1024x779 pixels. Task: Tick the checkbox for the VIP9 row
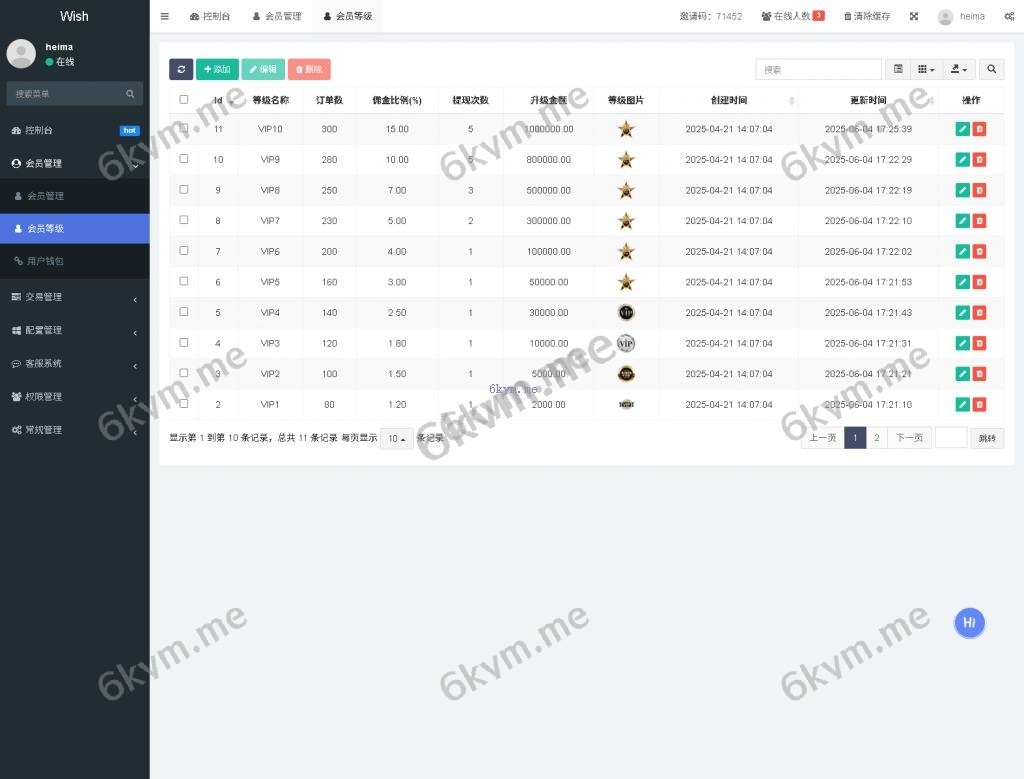point(184,159)
